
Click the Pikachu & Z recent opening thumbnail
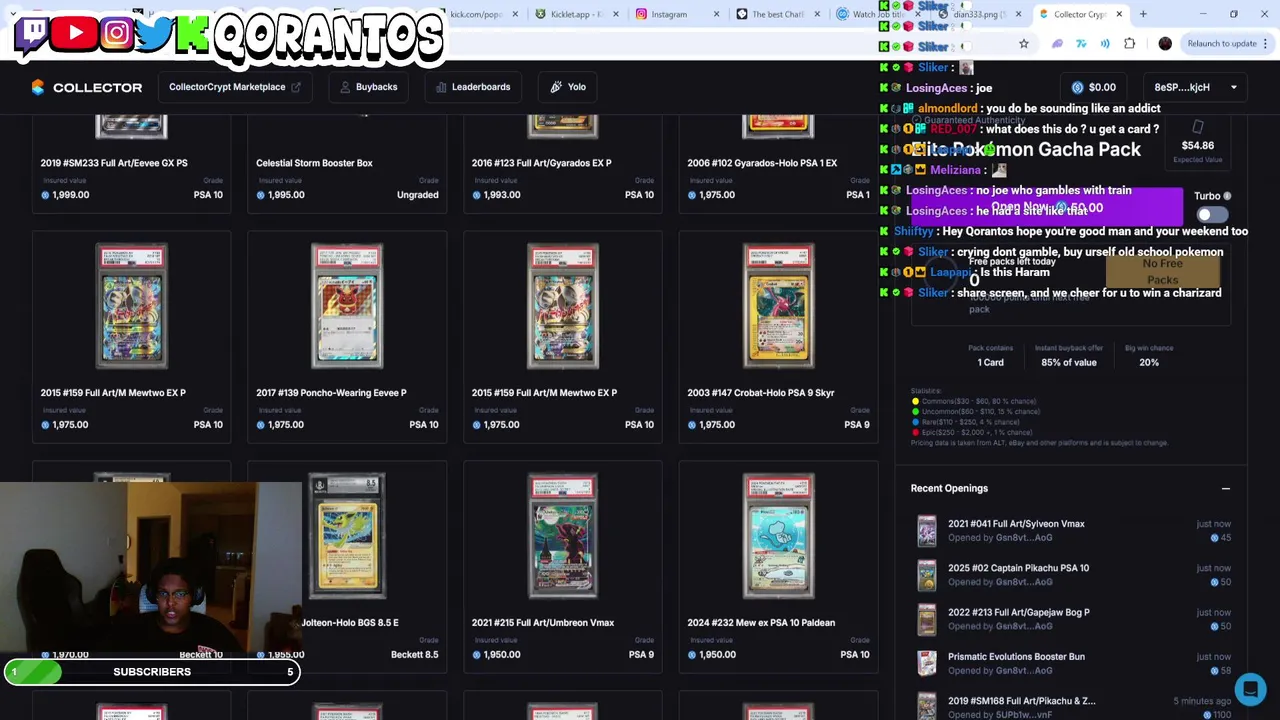927,705
